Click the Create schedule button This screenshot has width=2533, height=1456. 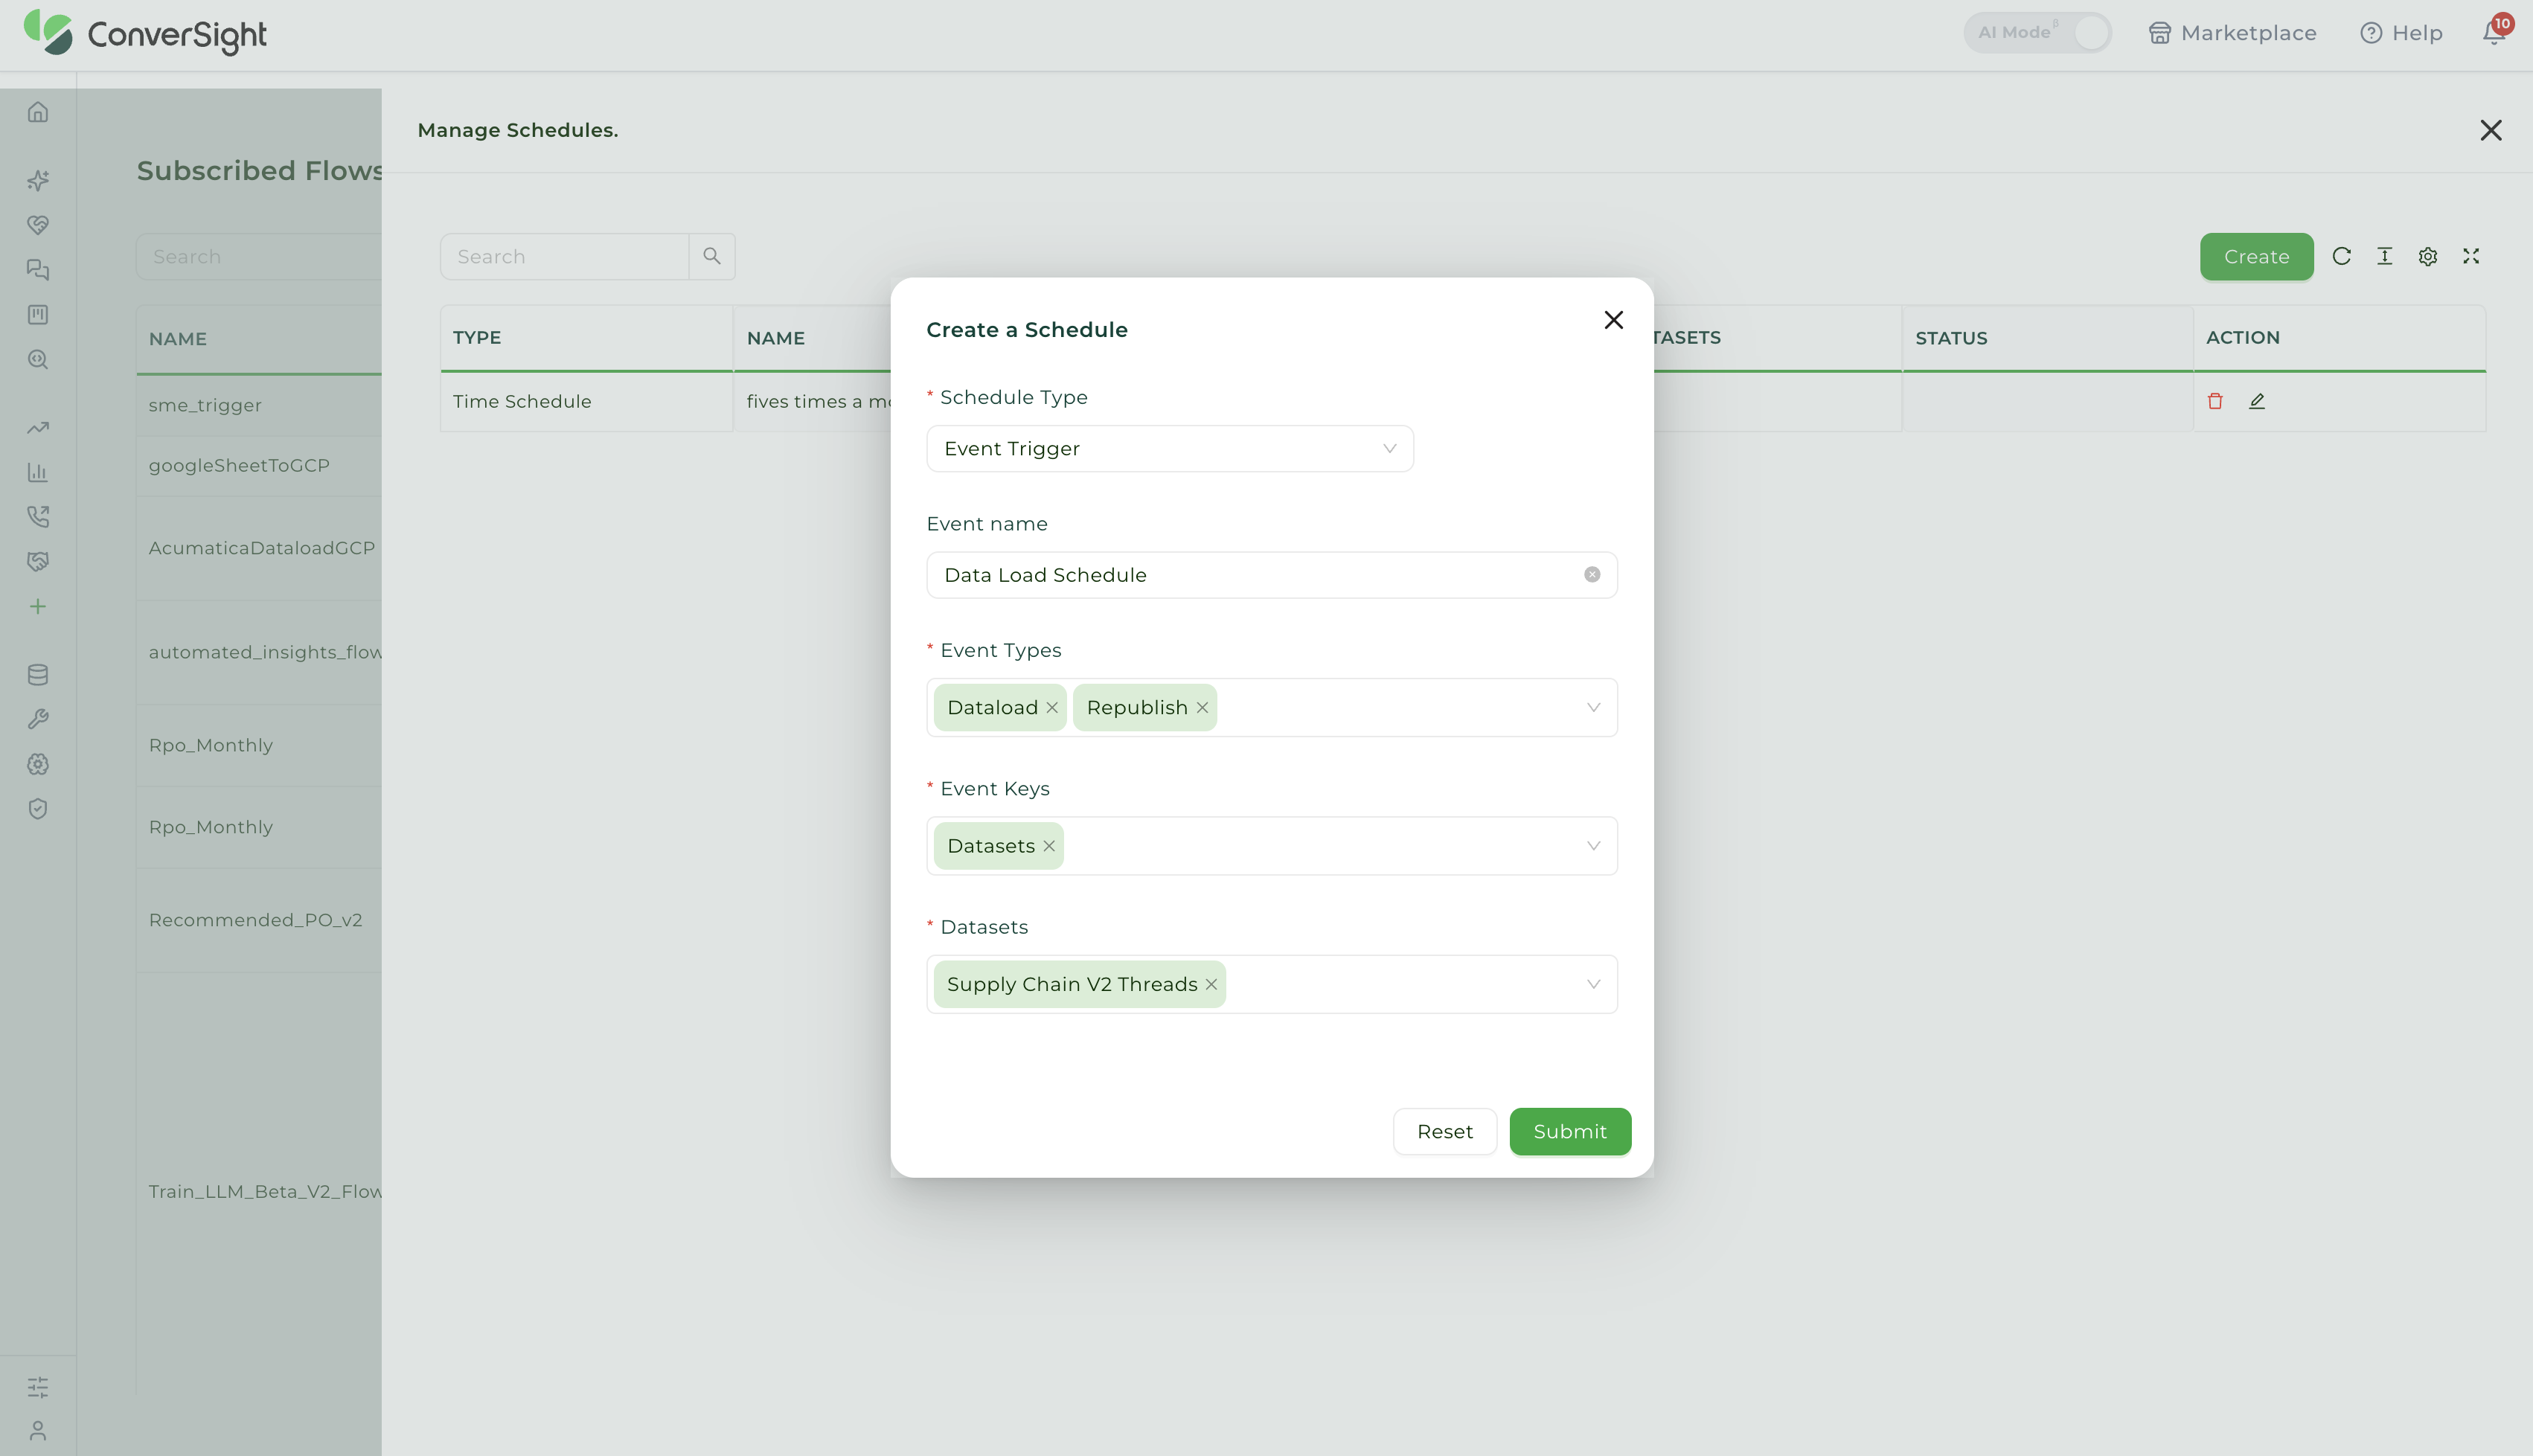2256,256
